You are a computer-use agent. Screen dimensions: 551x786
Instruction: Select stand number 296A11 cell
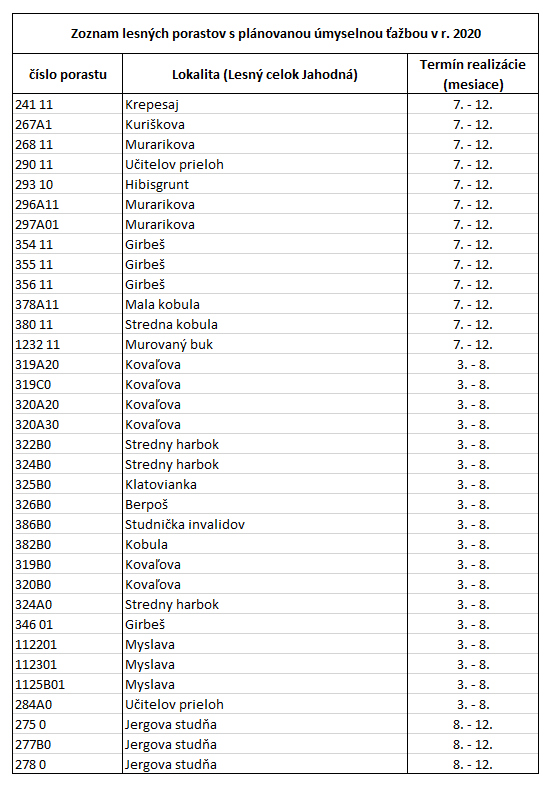point(68,205)
